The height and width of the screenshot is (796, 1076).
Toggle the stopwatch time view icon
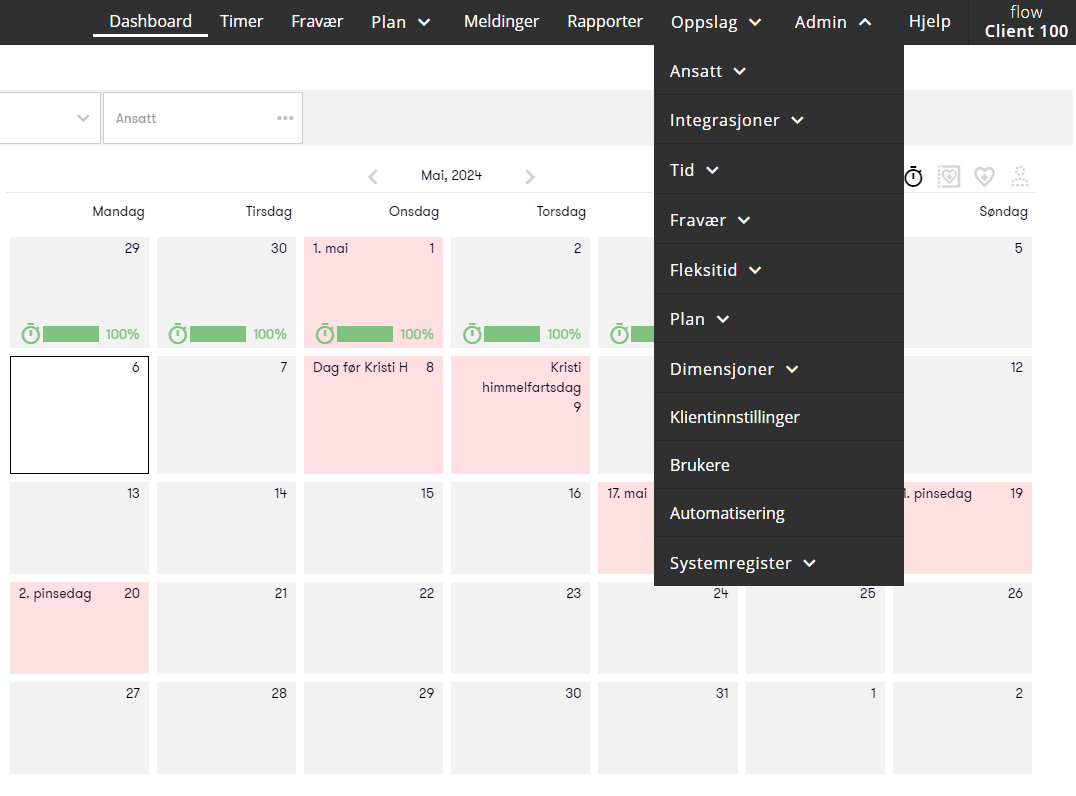pyautogui.click(x=913, y=177)
